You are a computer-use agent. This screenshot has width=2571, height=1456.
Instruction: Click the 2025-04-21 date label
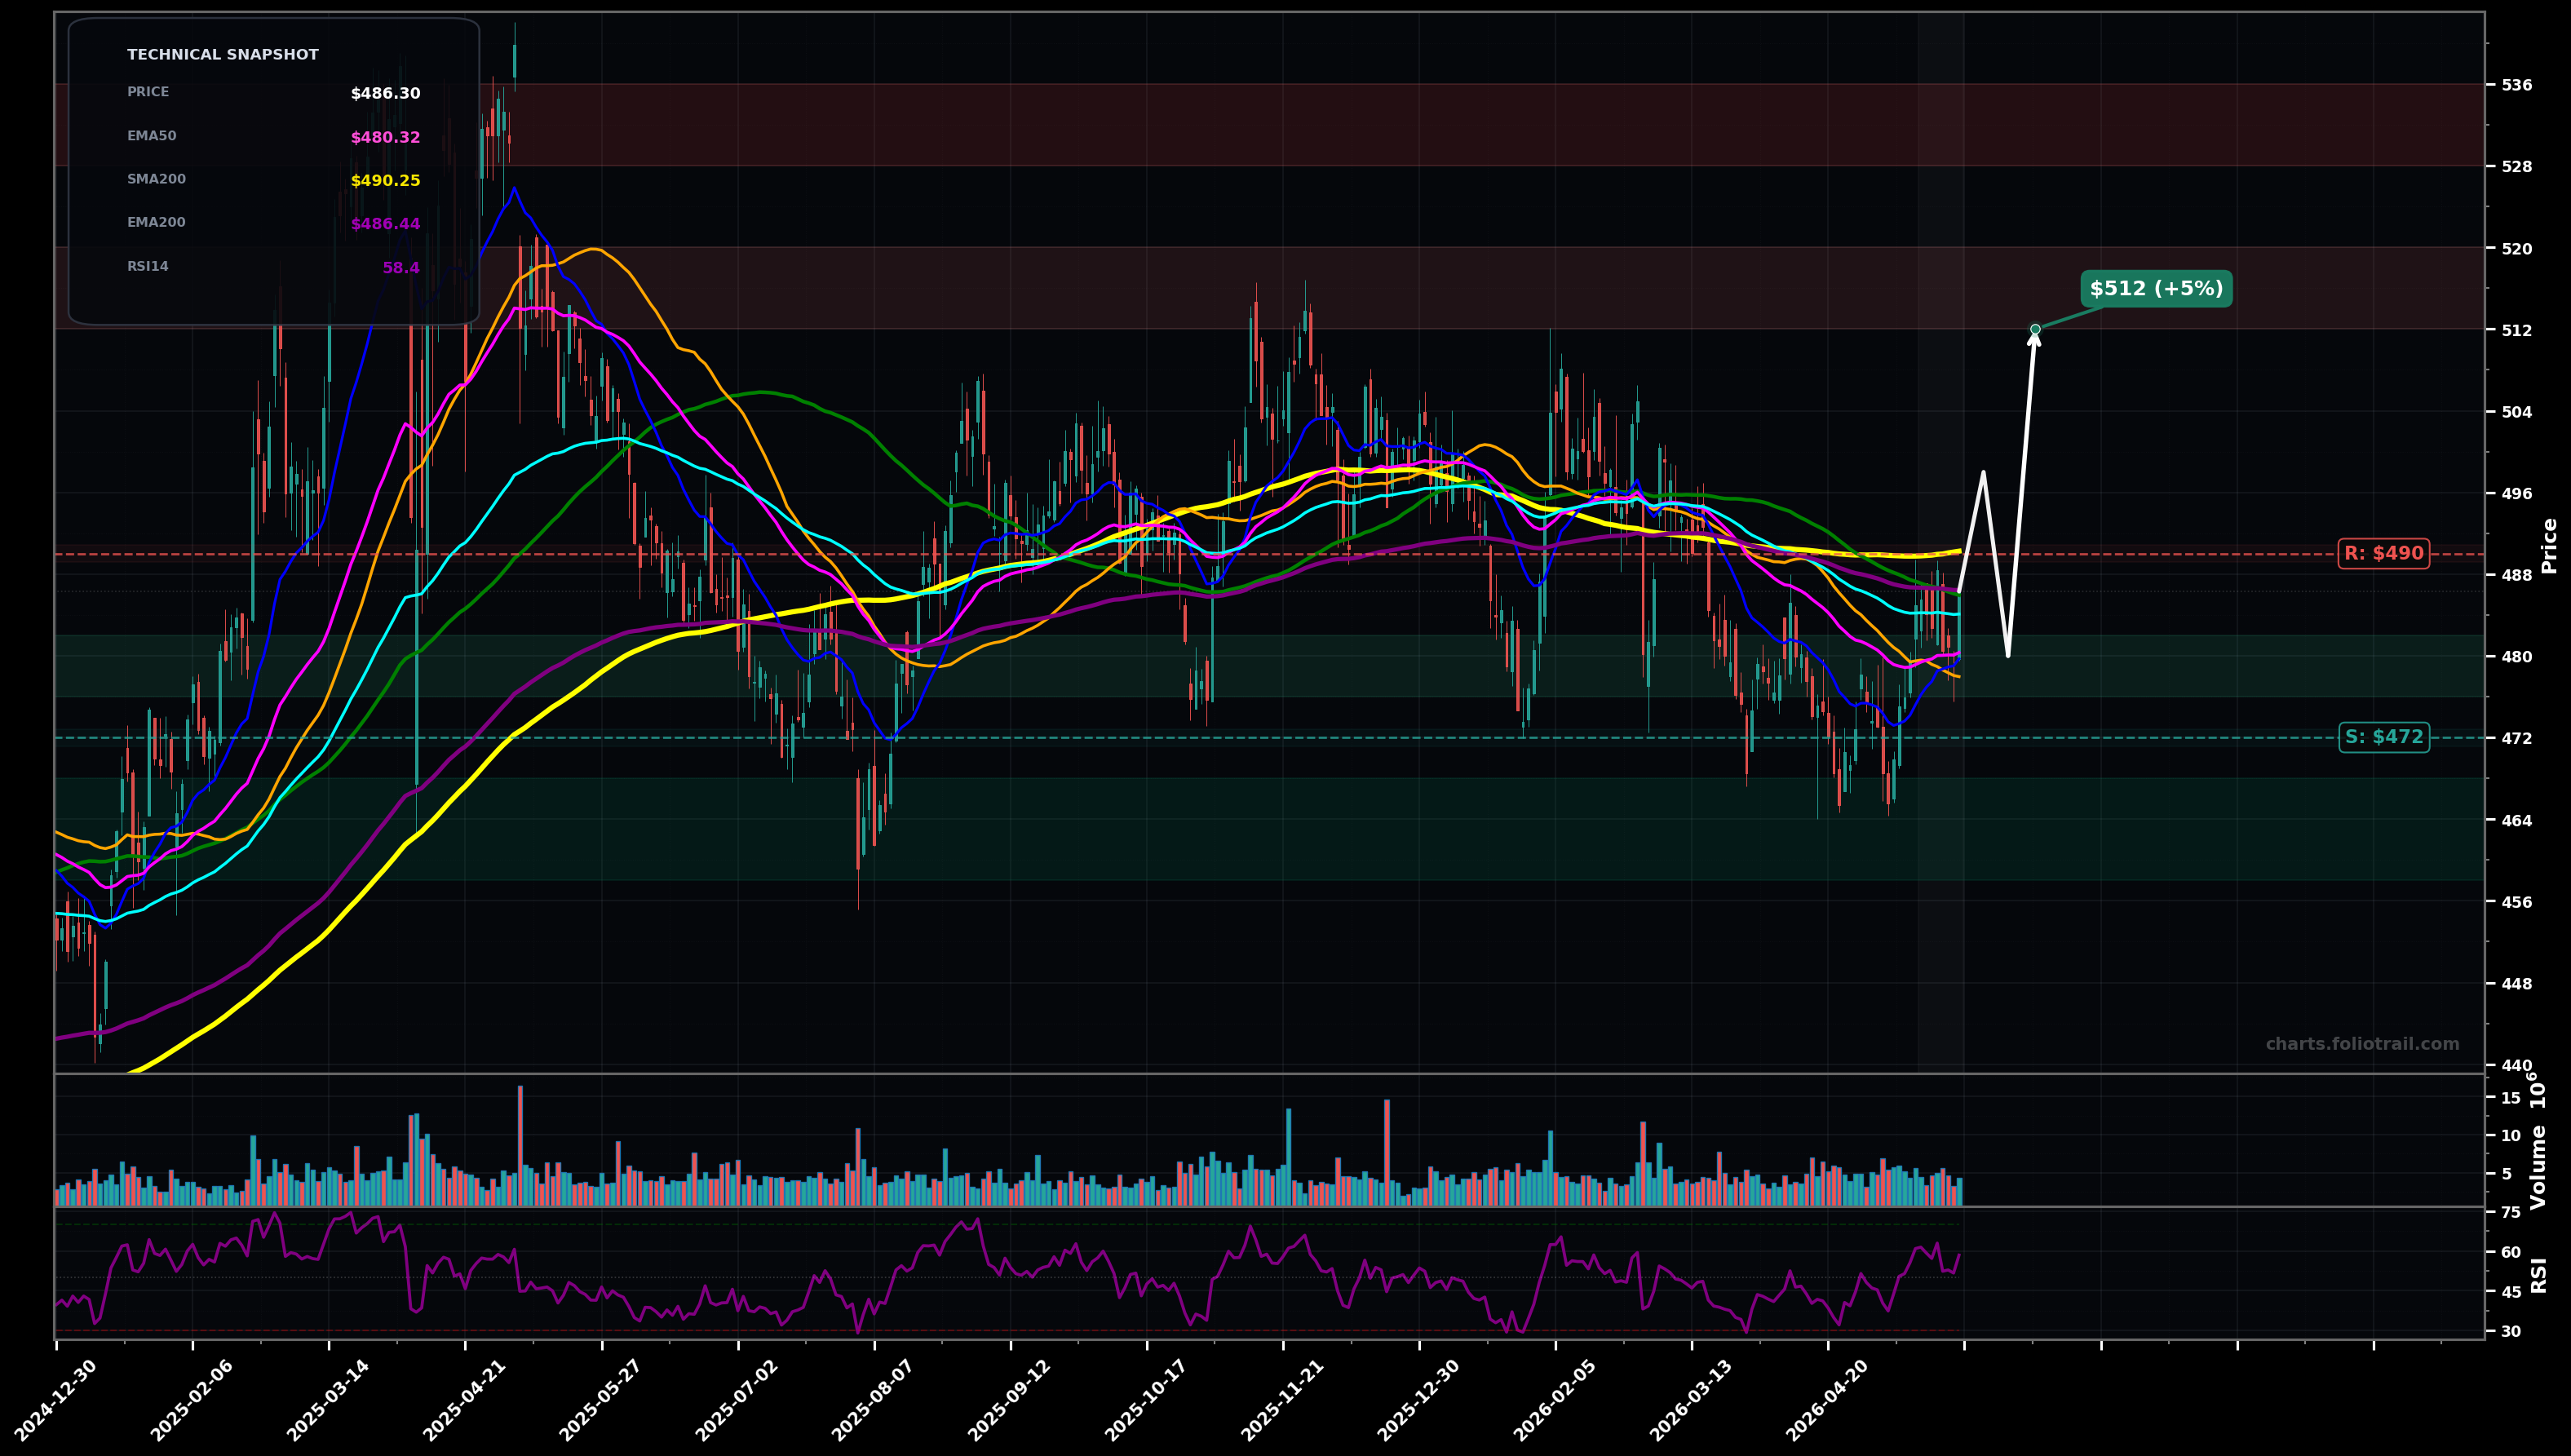pos(464,1400)
